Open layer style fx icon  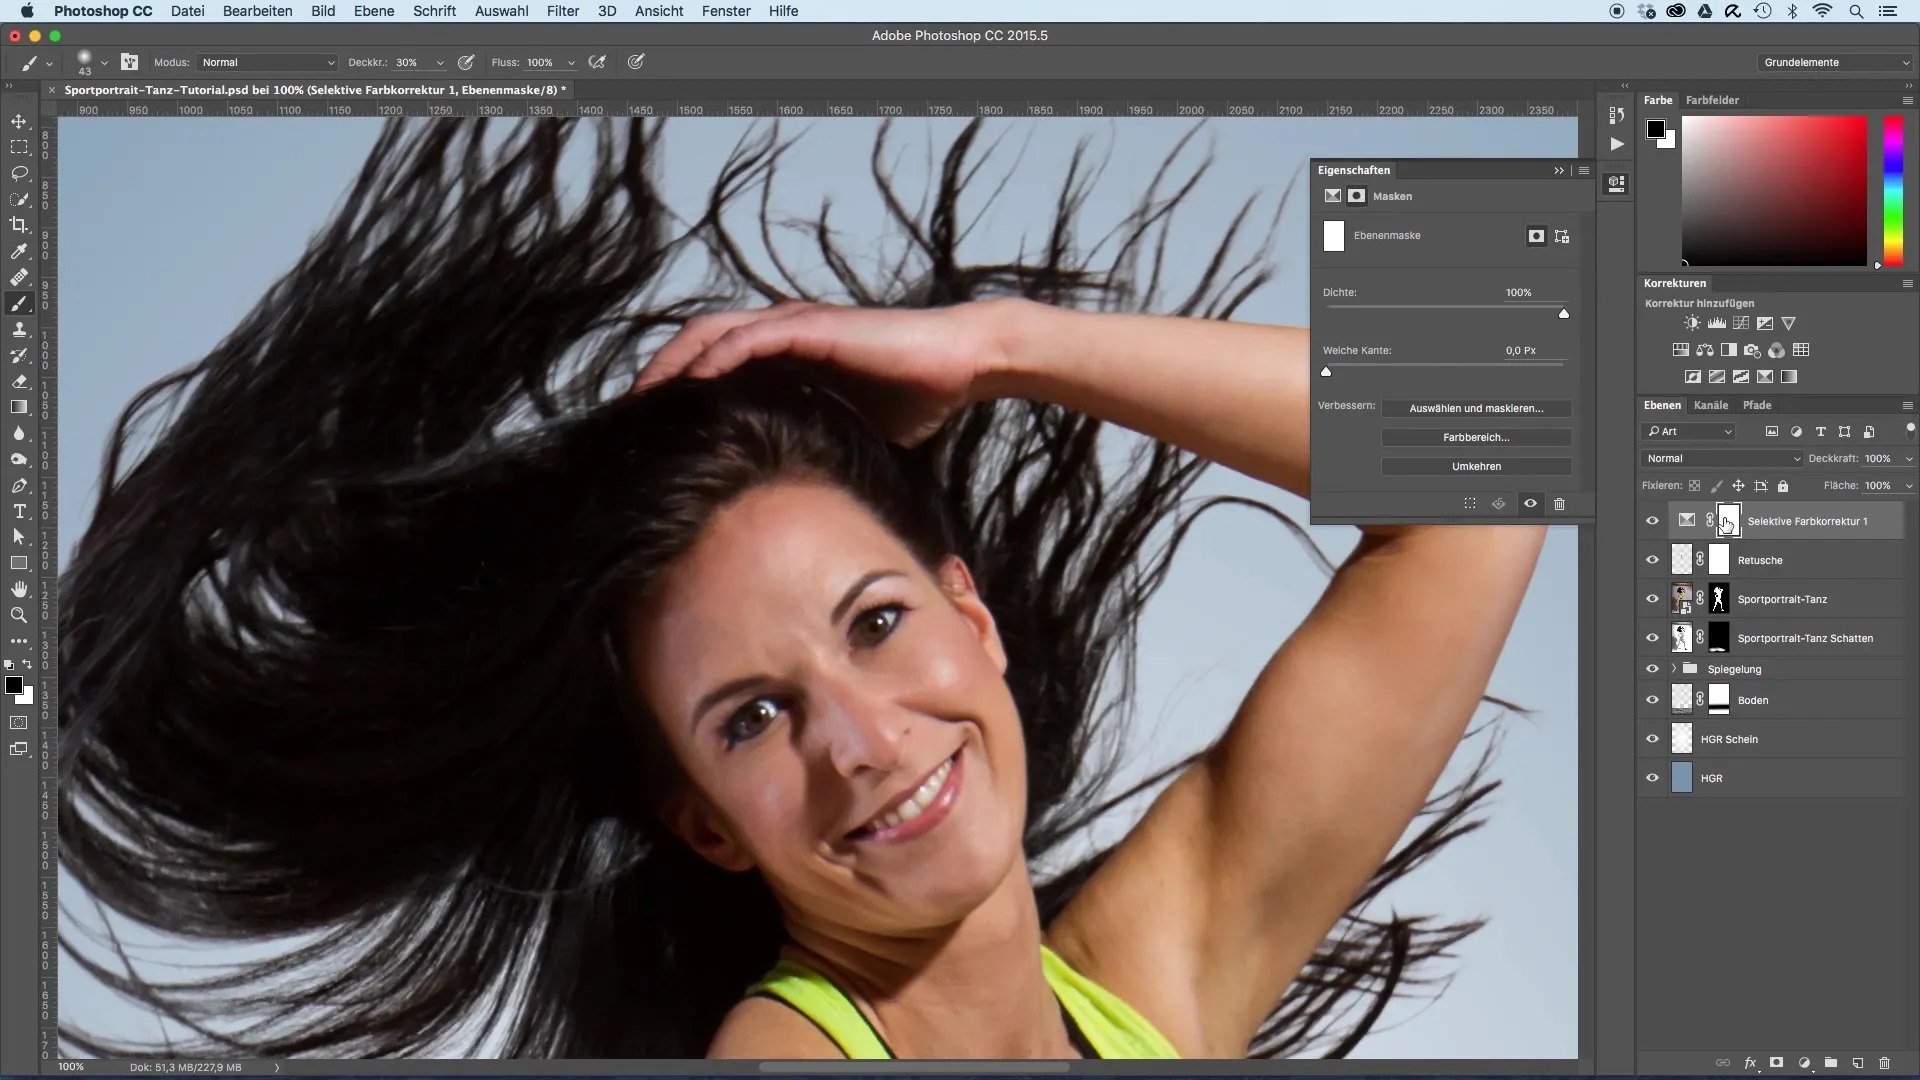pos(1750,1063)
